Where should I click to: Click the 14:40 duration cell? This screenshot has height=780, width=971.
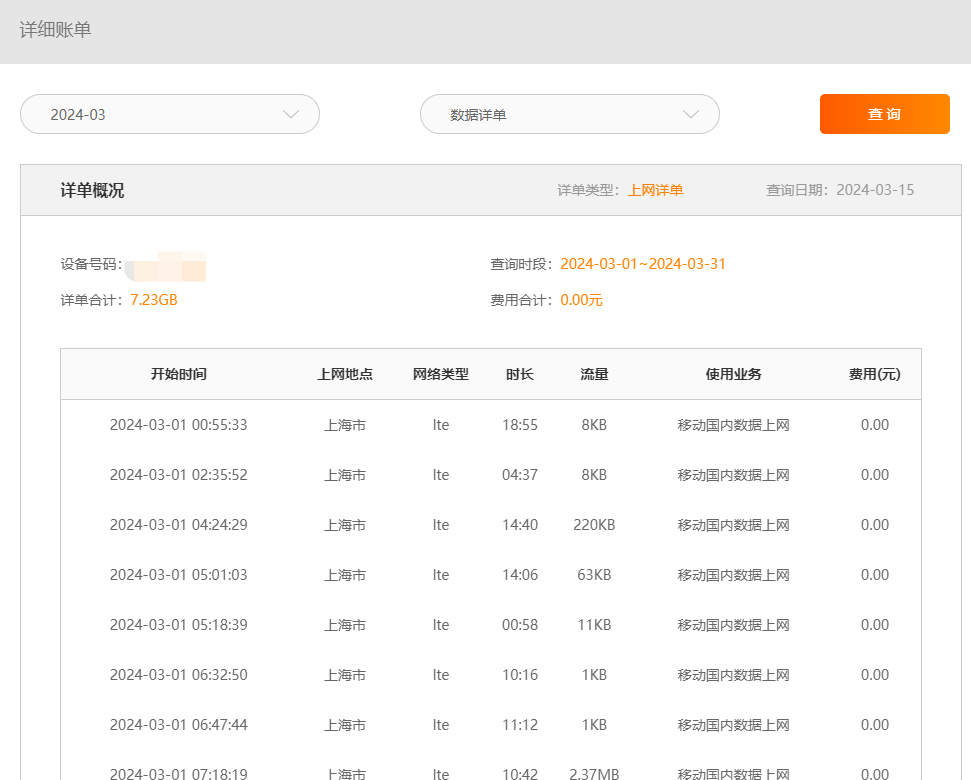520,525
